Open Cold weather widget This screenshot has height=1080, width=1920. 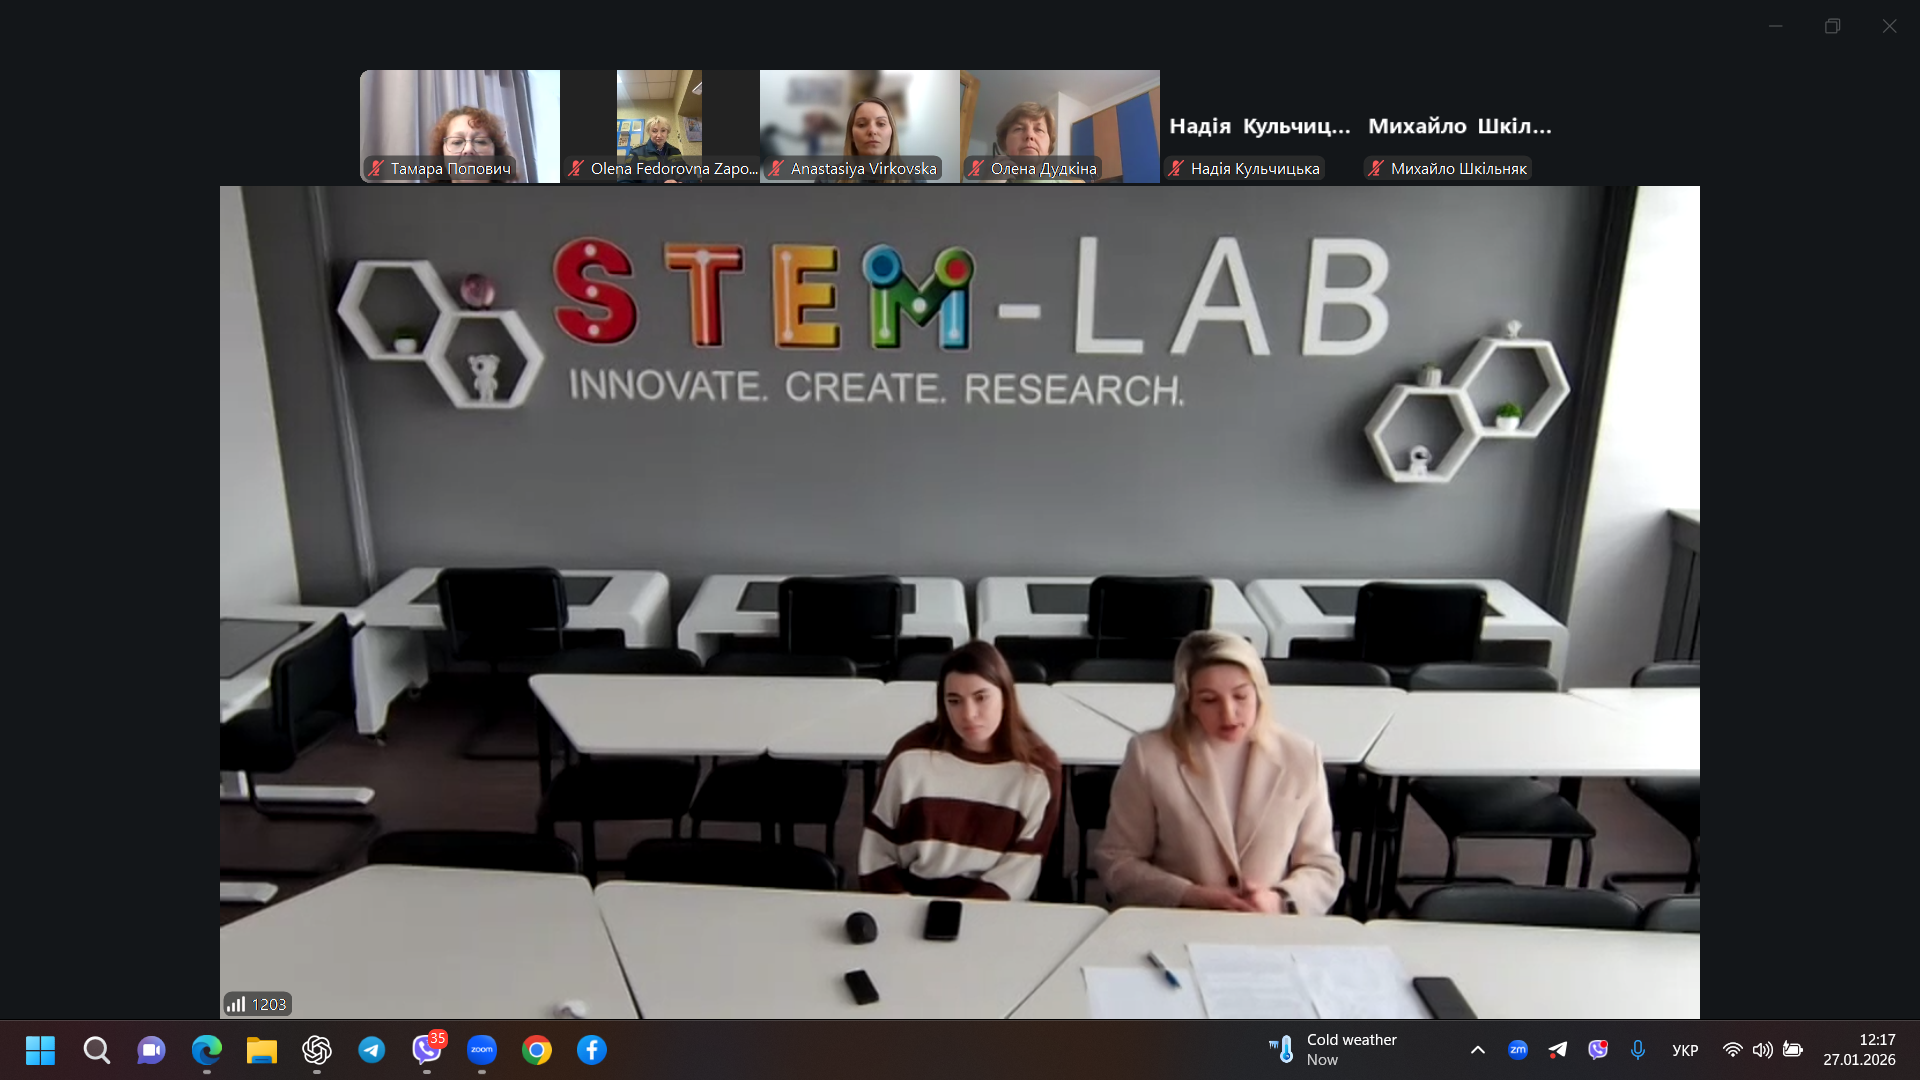point(1333,1050)
